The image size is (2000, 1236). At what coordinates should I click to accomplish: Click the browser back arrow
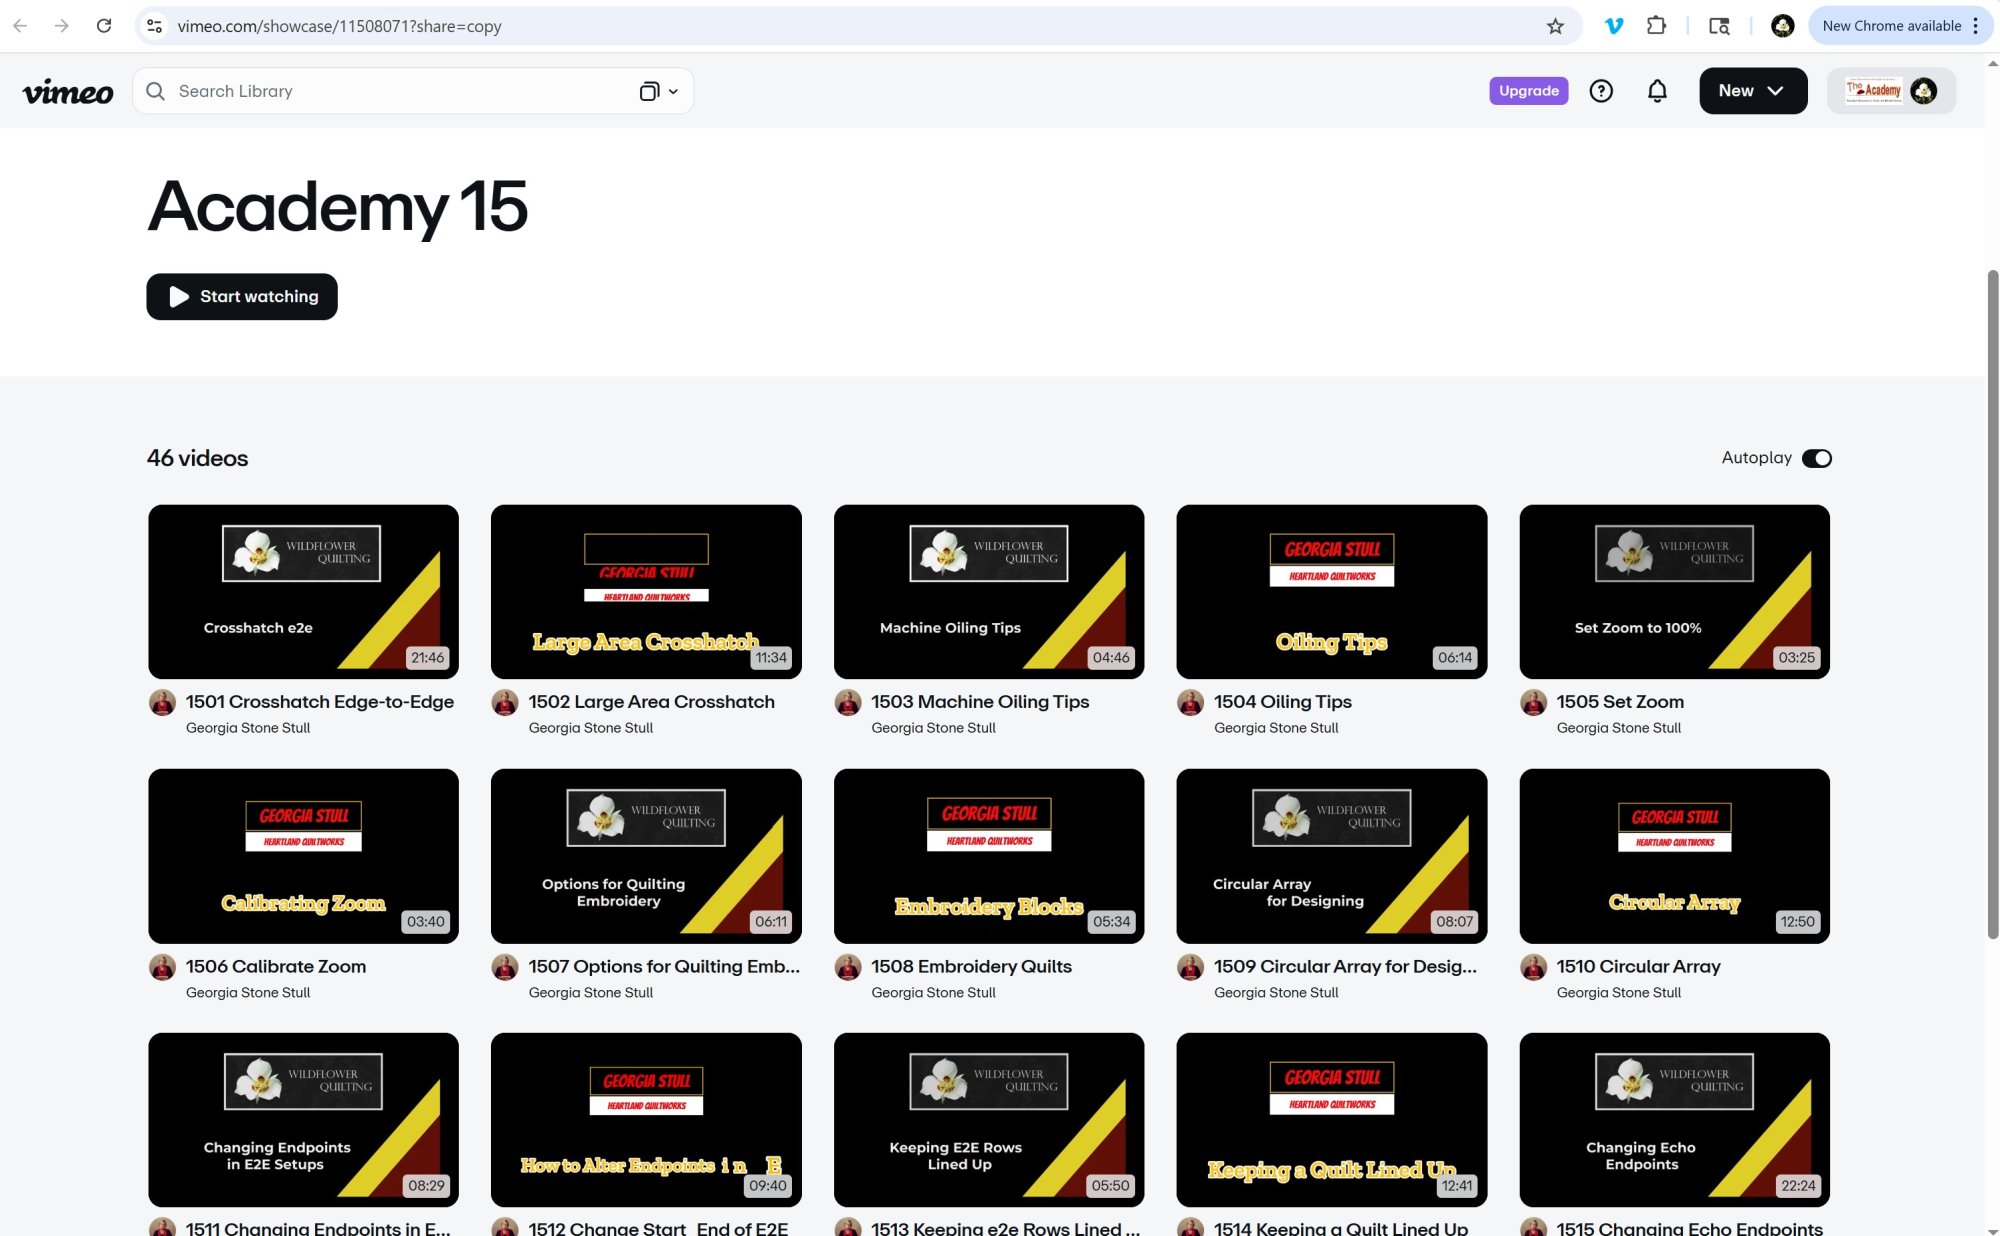click(20, 26)
